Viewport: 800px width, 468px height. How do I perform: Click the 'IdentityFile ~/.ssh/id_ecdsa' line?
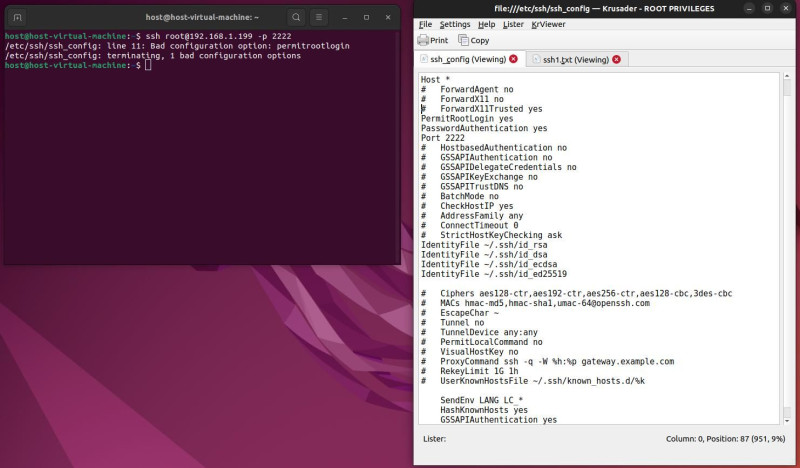489,264
